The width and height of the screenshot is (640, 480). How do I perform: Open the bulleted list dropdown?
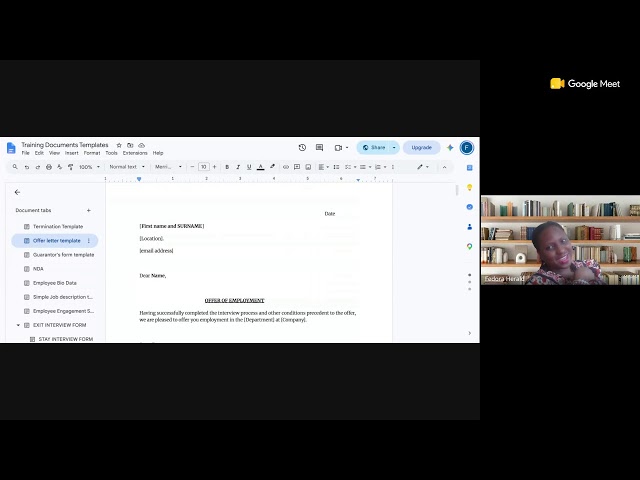tap(365, 167)
